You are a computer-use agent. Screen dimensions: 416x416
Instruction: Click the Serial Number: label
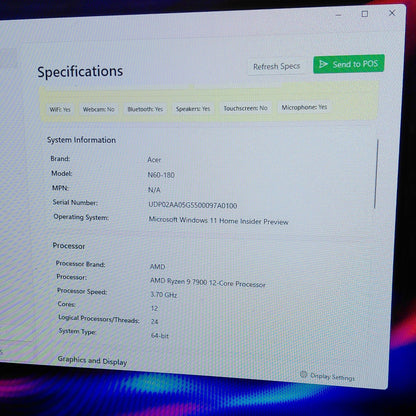pyautogui.click(x=75, y=202)
